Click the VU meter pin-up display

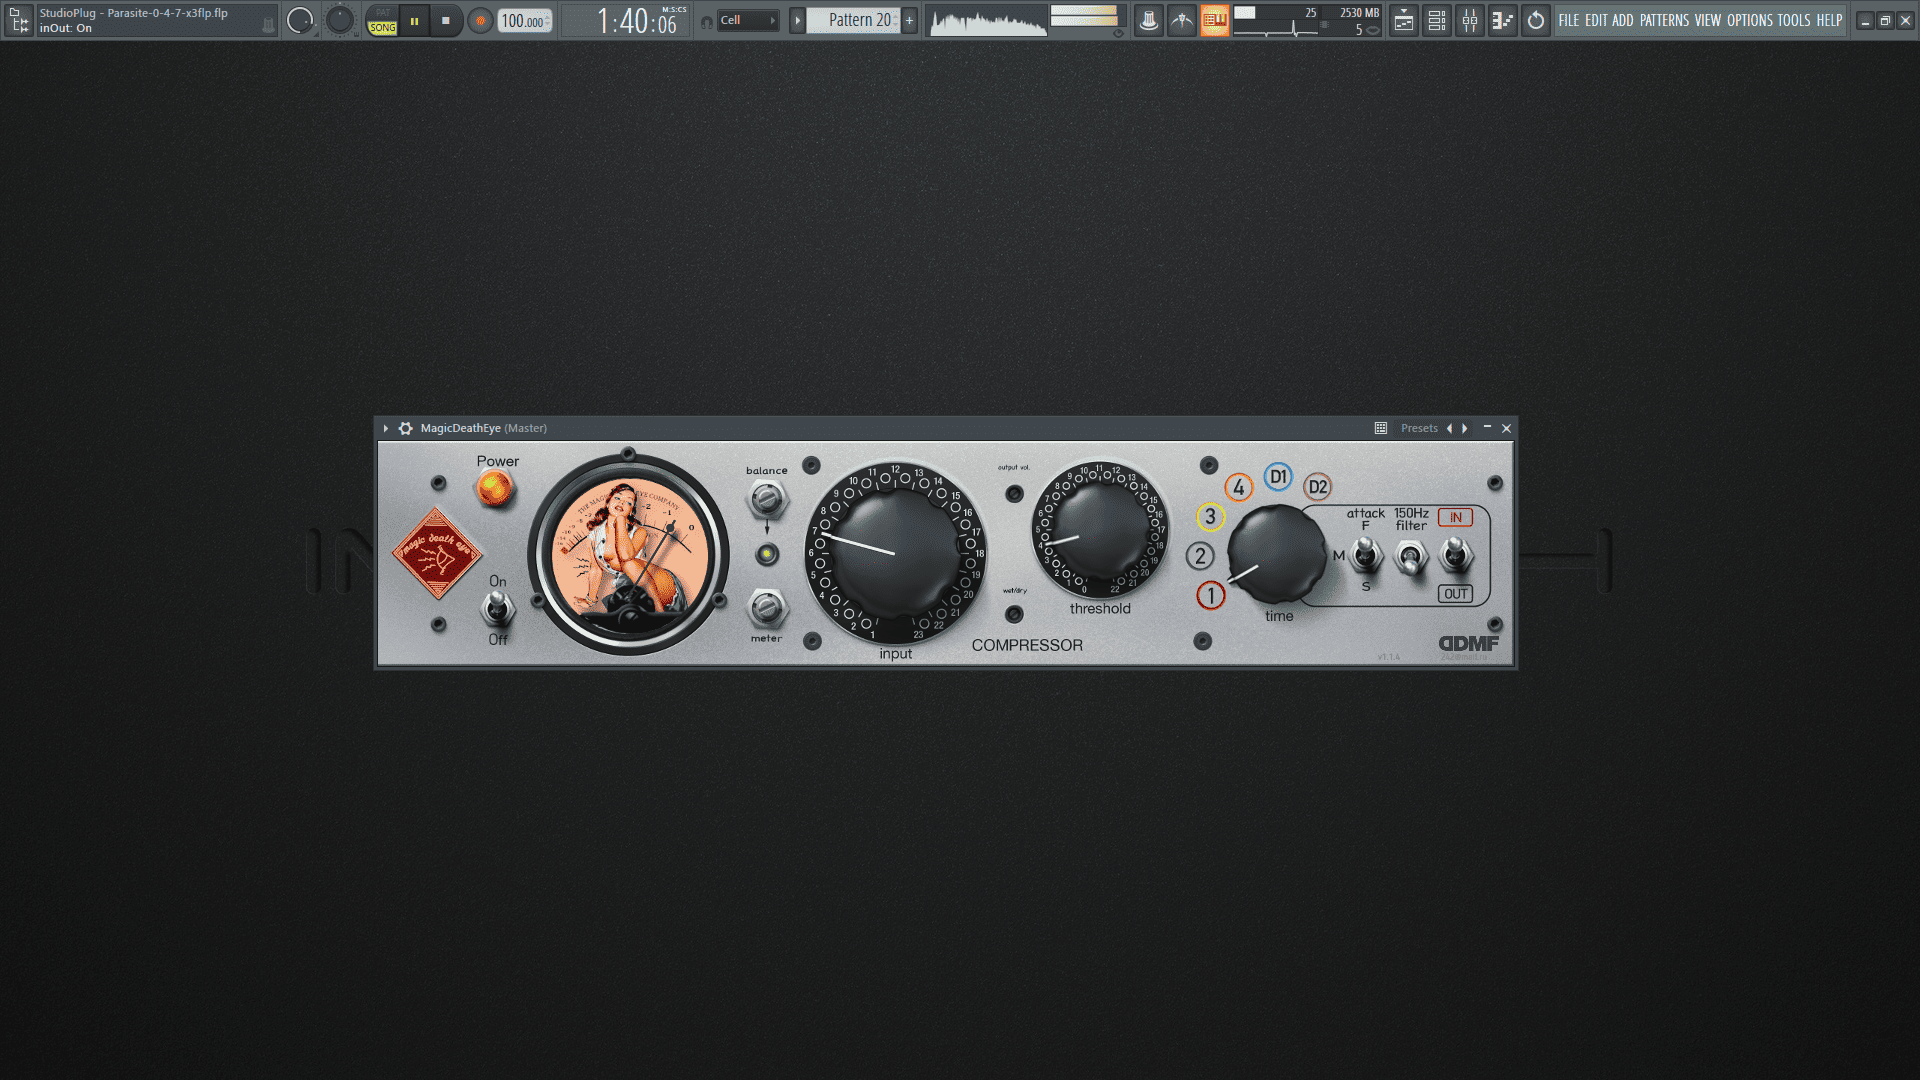pyautogui.click(x=629, y=556)
